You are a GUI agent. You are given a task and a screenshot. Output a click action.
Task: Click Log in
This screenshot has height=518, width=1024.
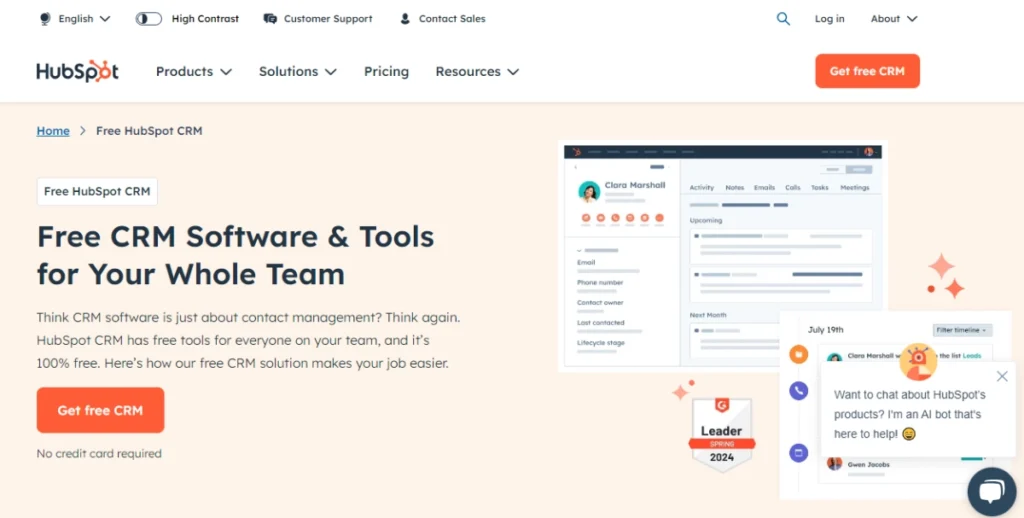pos(829,19)
